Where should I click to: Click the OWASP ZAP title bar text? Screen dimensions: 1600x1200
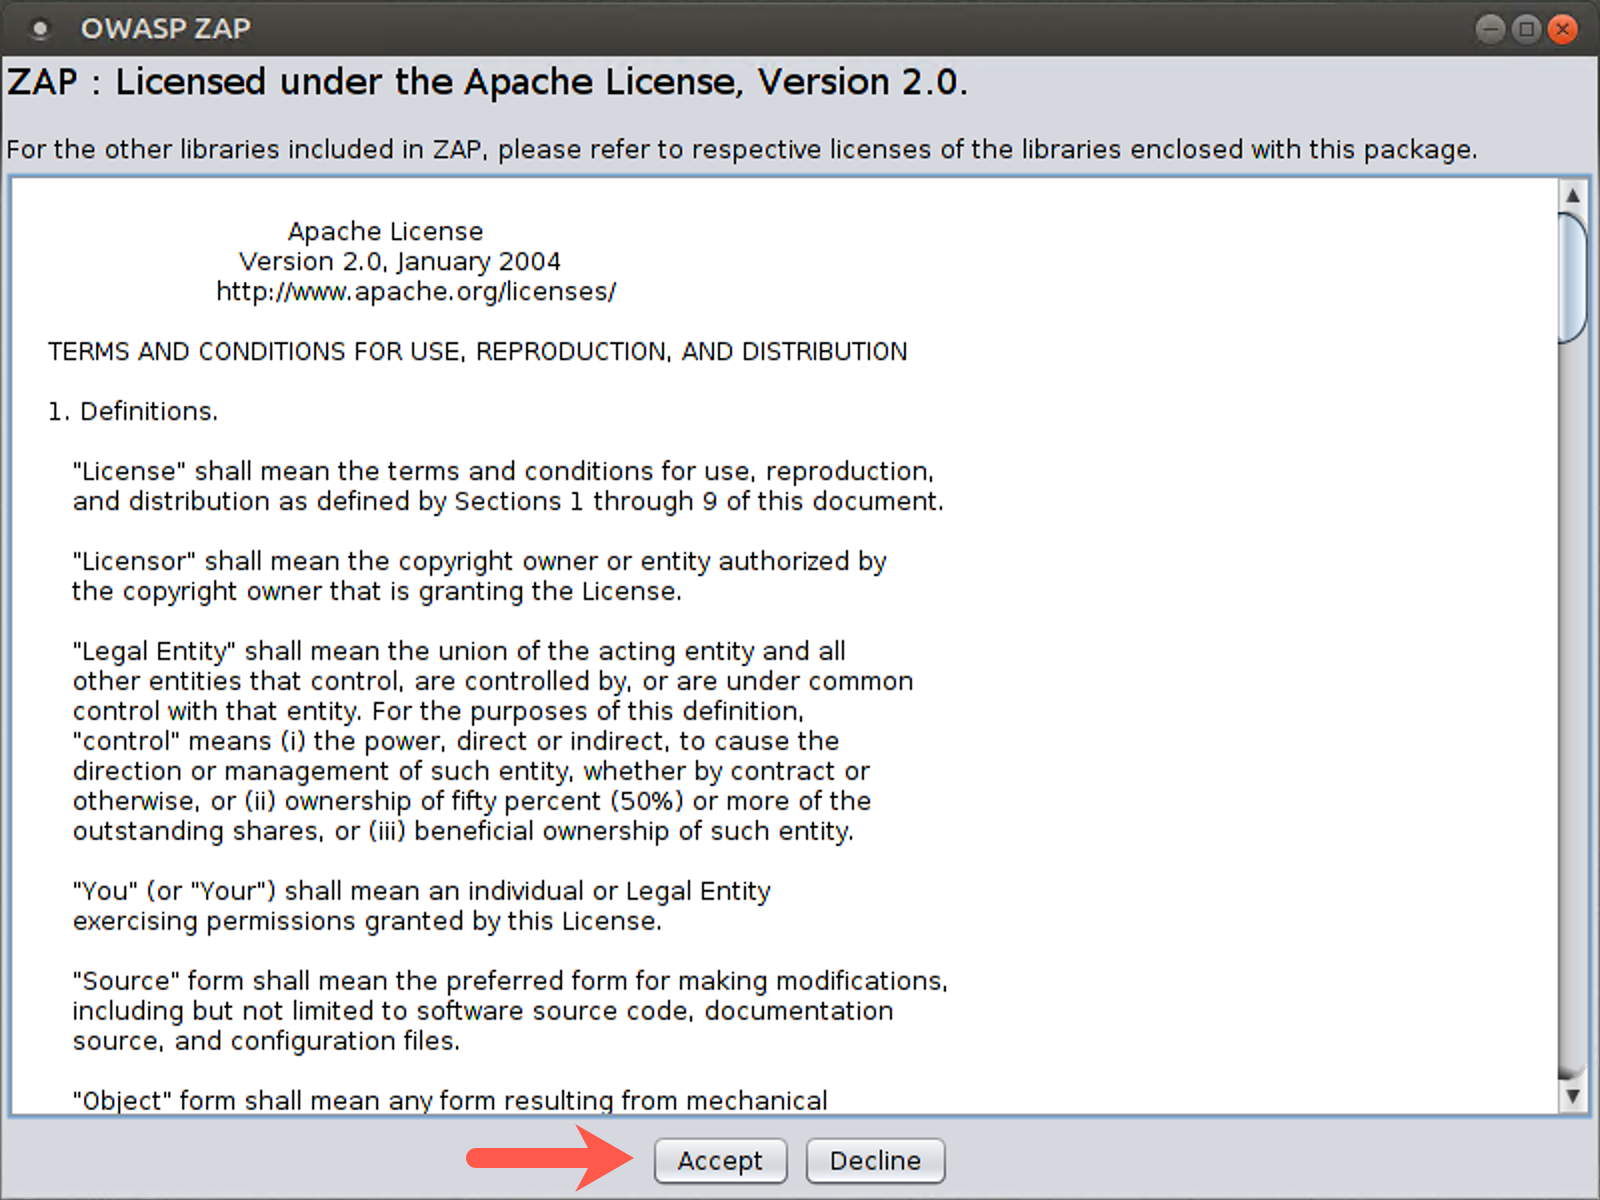[165, 29]
